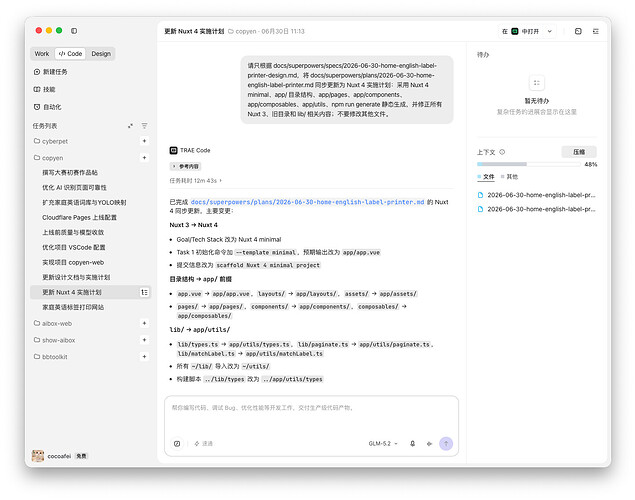Screen dimensions: 635x500
Task: Toggle the sidebar panel icon near window controls
Action: tap(74, 31)
